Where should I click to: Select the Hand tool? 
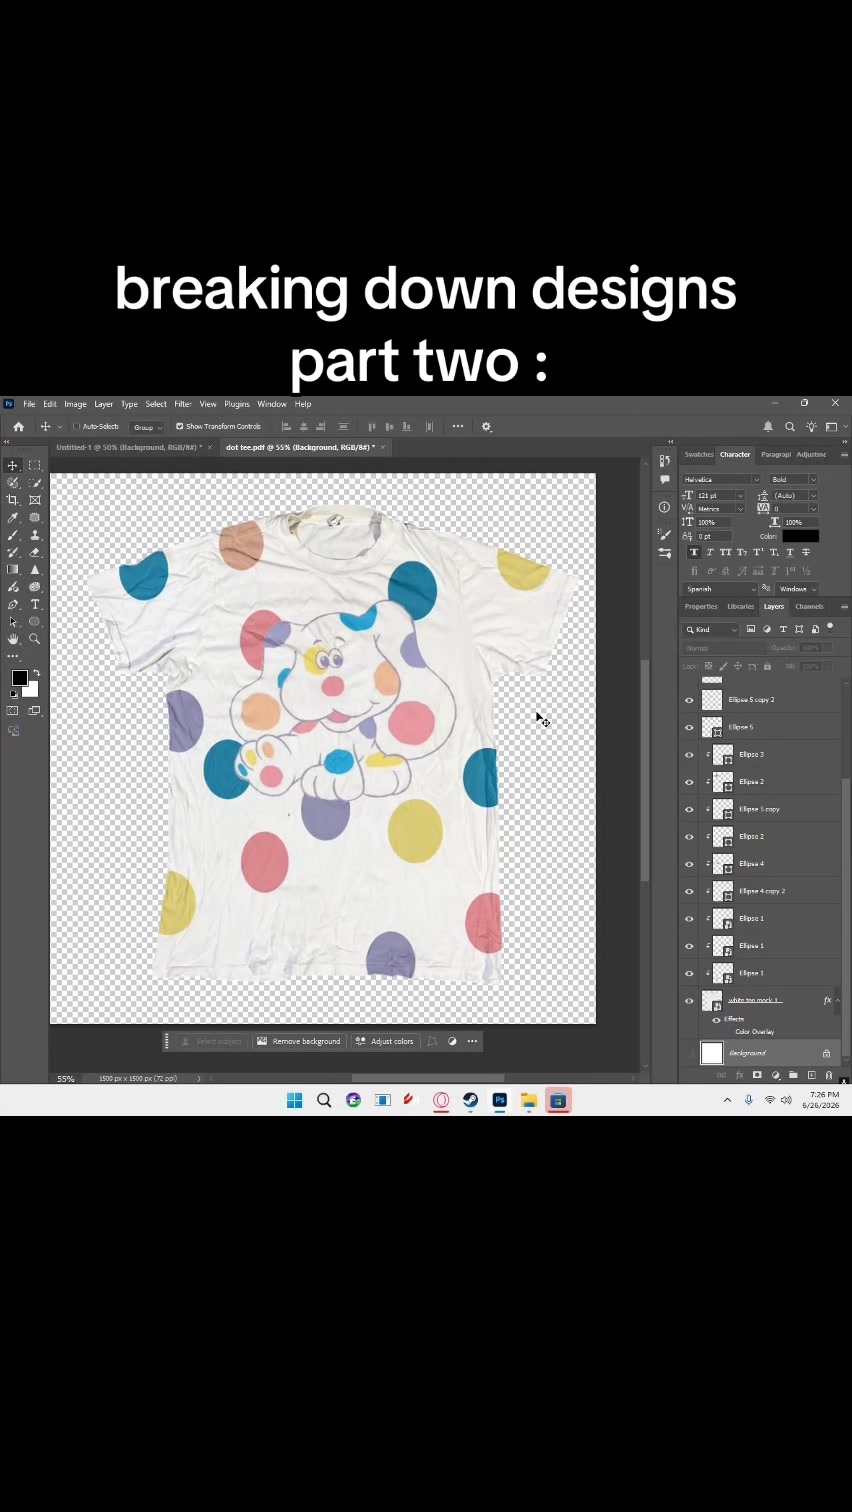(13, 639)
